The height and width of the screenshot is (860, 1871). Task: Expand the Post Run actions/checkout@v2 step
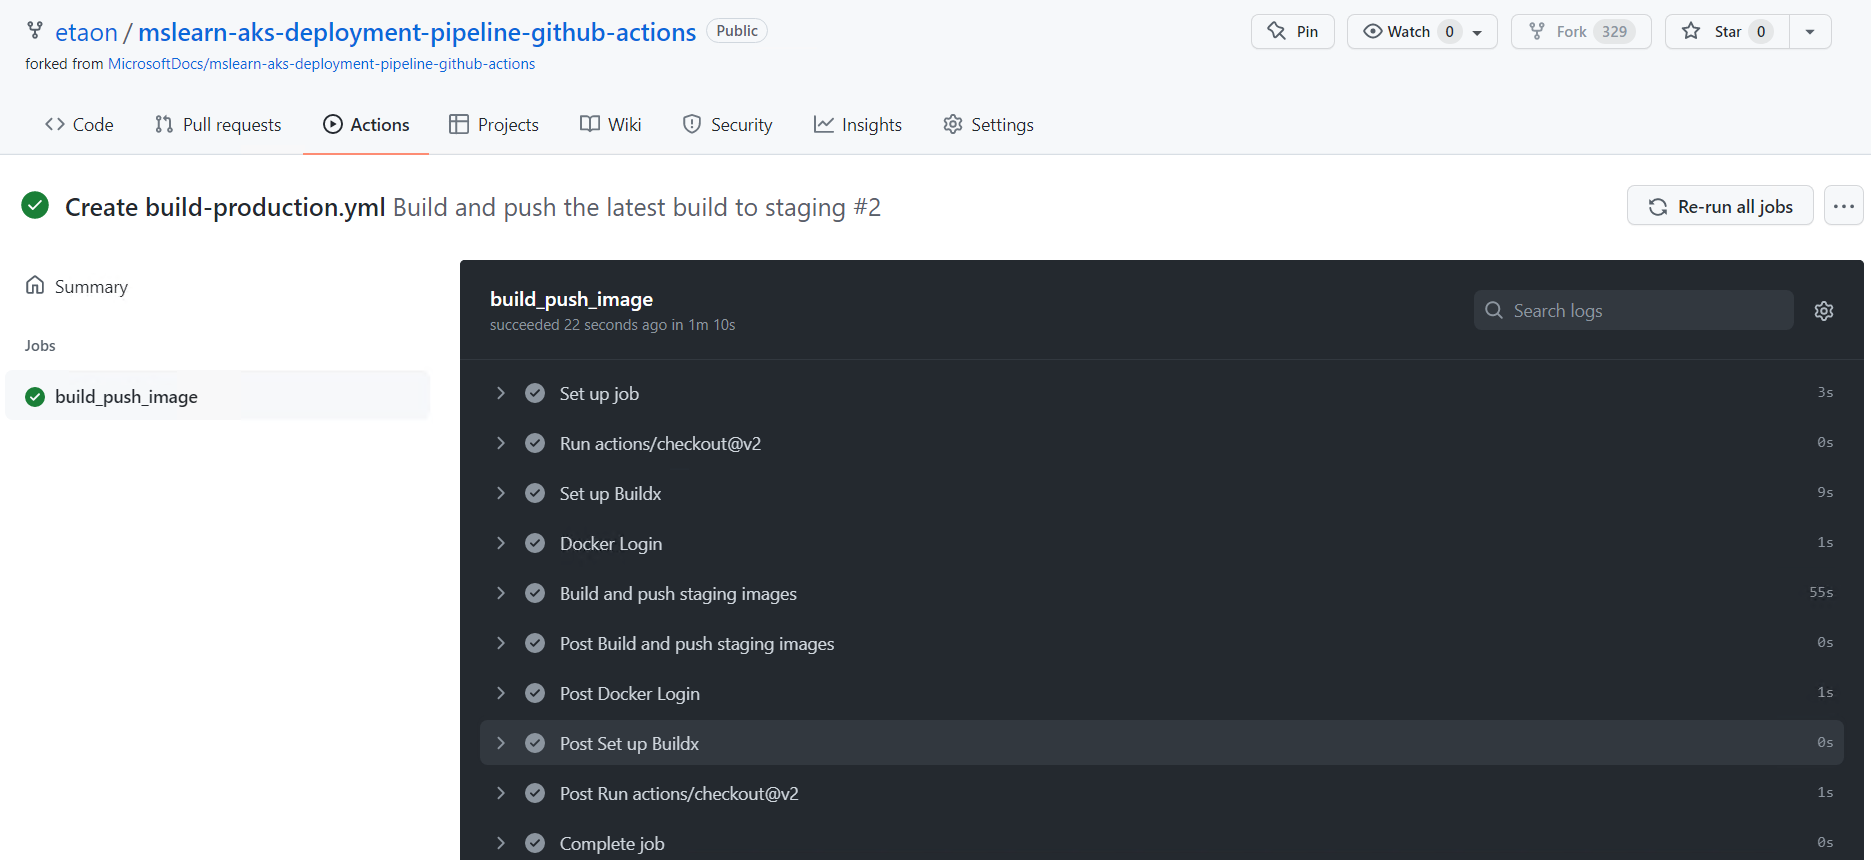(501, 793)
